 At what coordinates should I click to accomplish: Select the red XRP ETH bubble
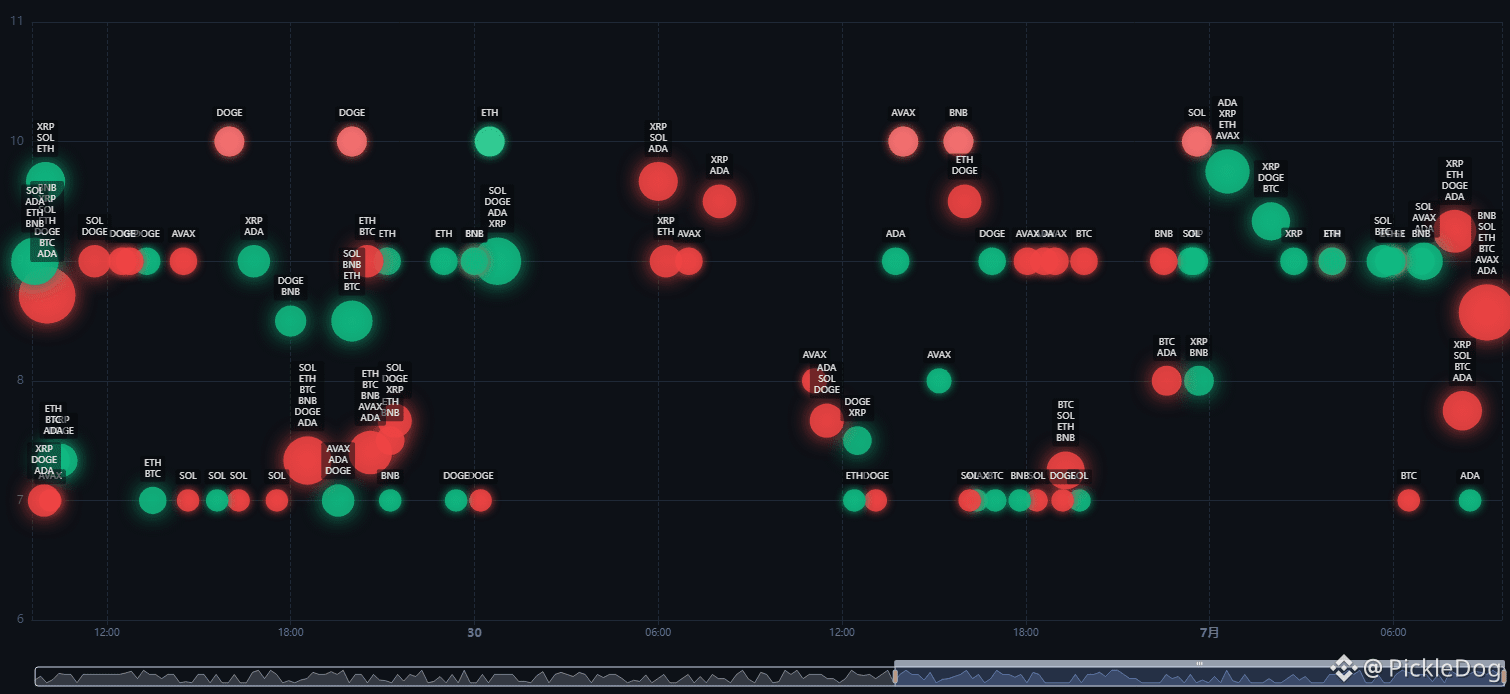pyautogui.click(x=665, y=261)
